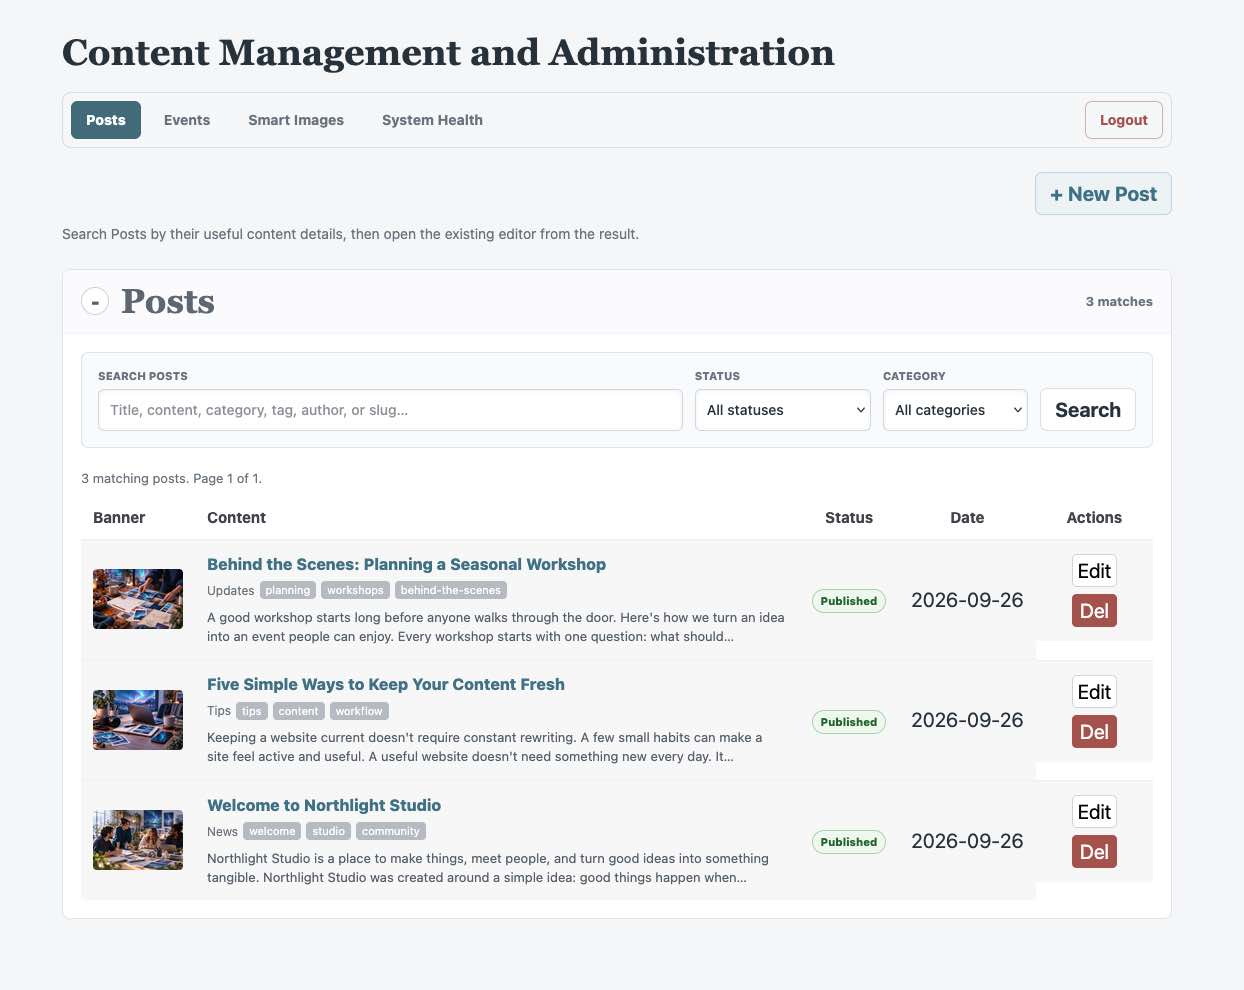Create a new post with + New Post
This screenshot has width=1244, height=990.
pyautogui.click(x=1103, y=194)
